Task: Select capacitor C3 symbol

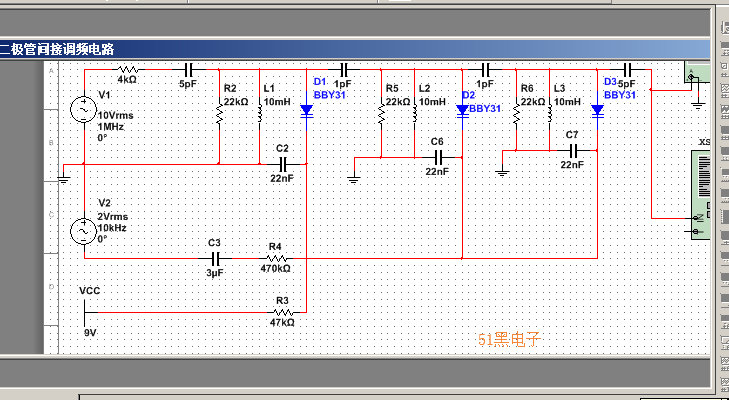Action: [x=215, y=258]
